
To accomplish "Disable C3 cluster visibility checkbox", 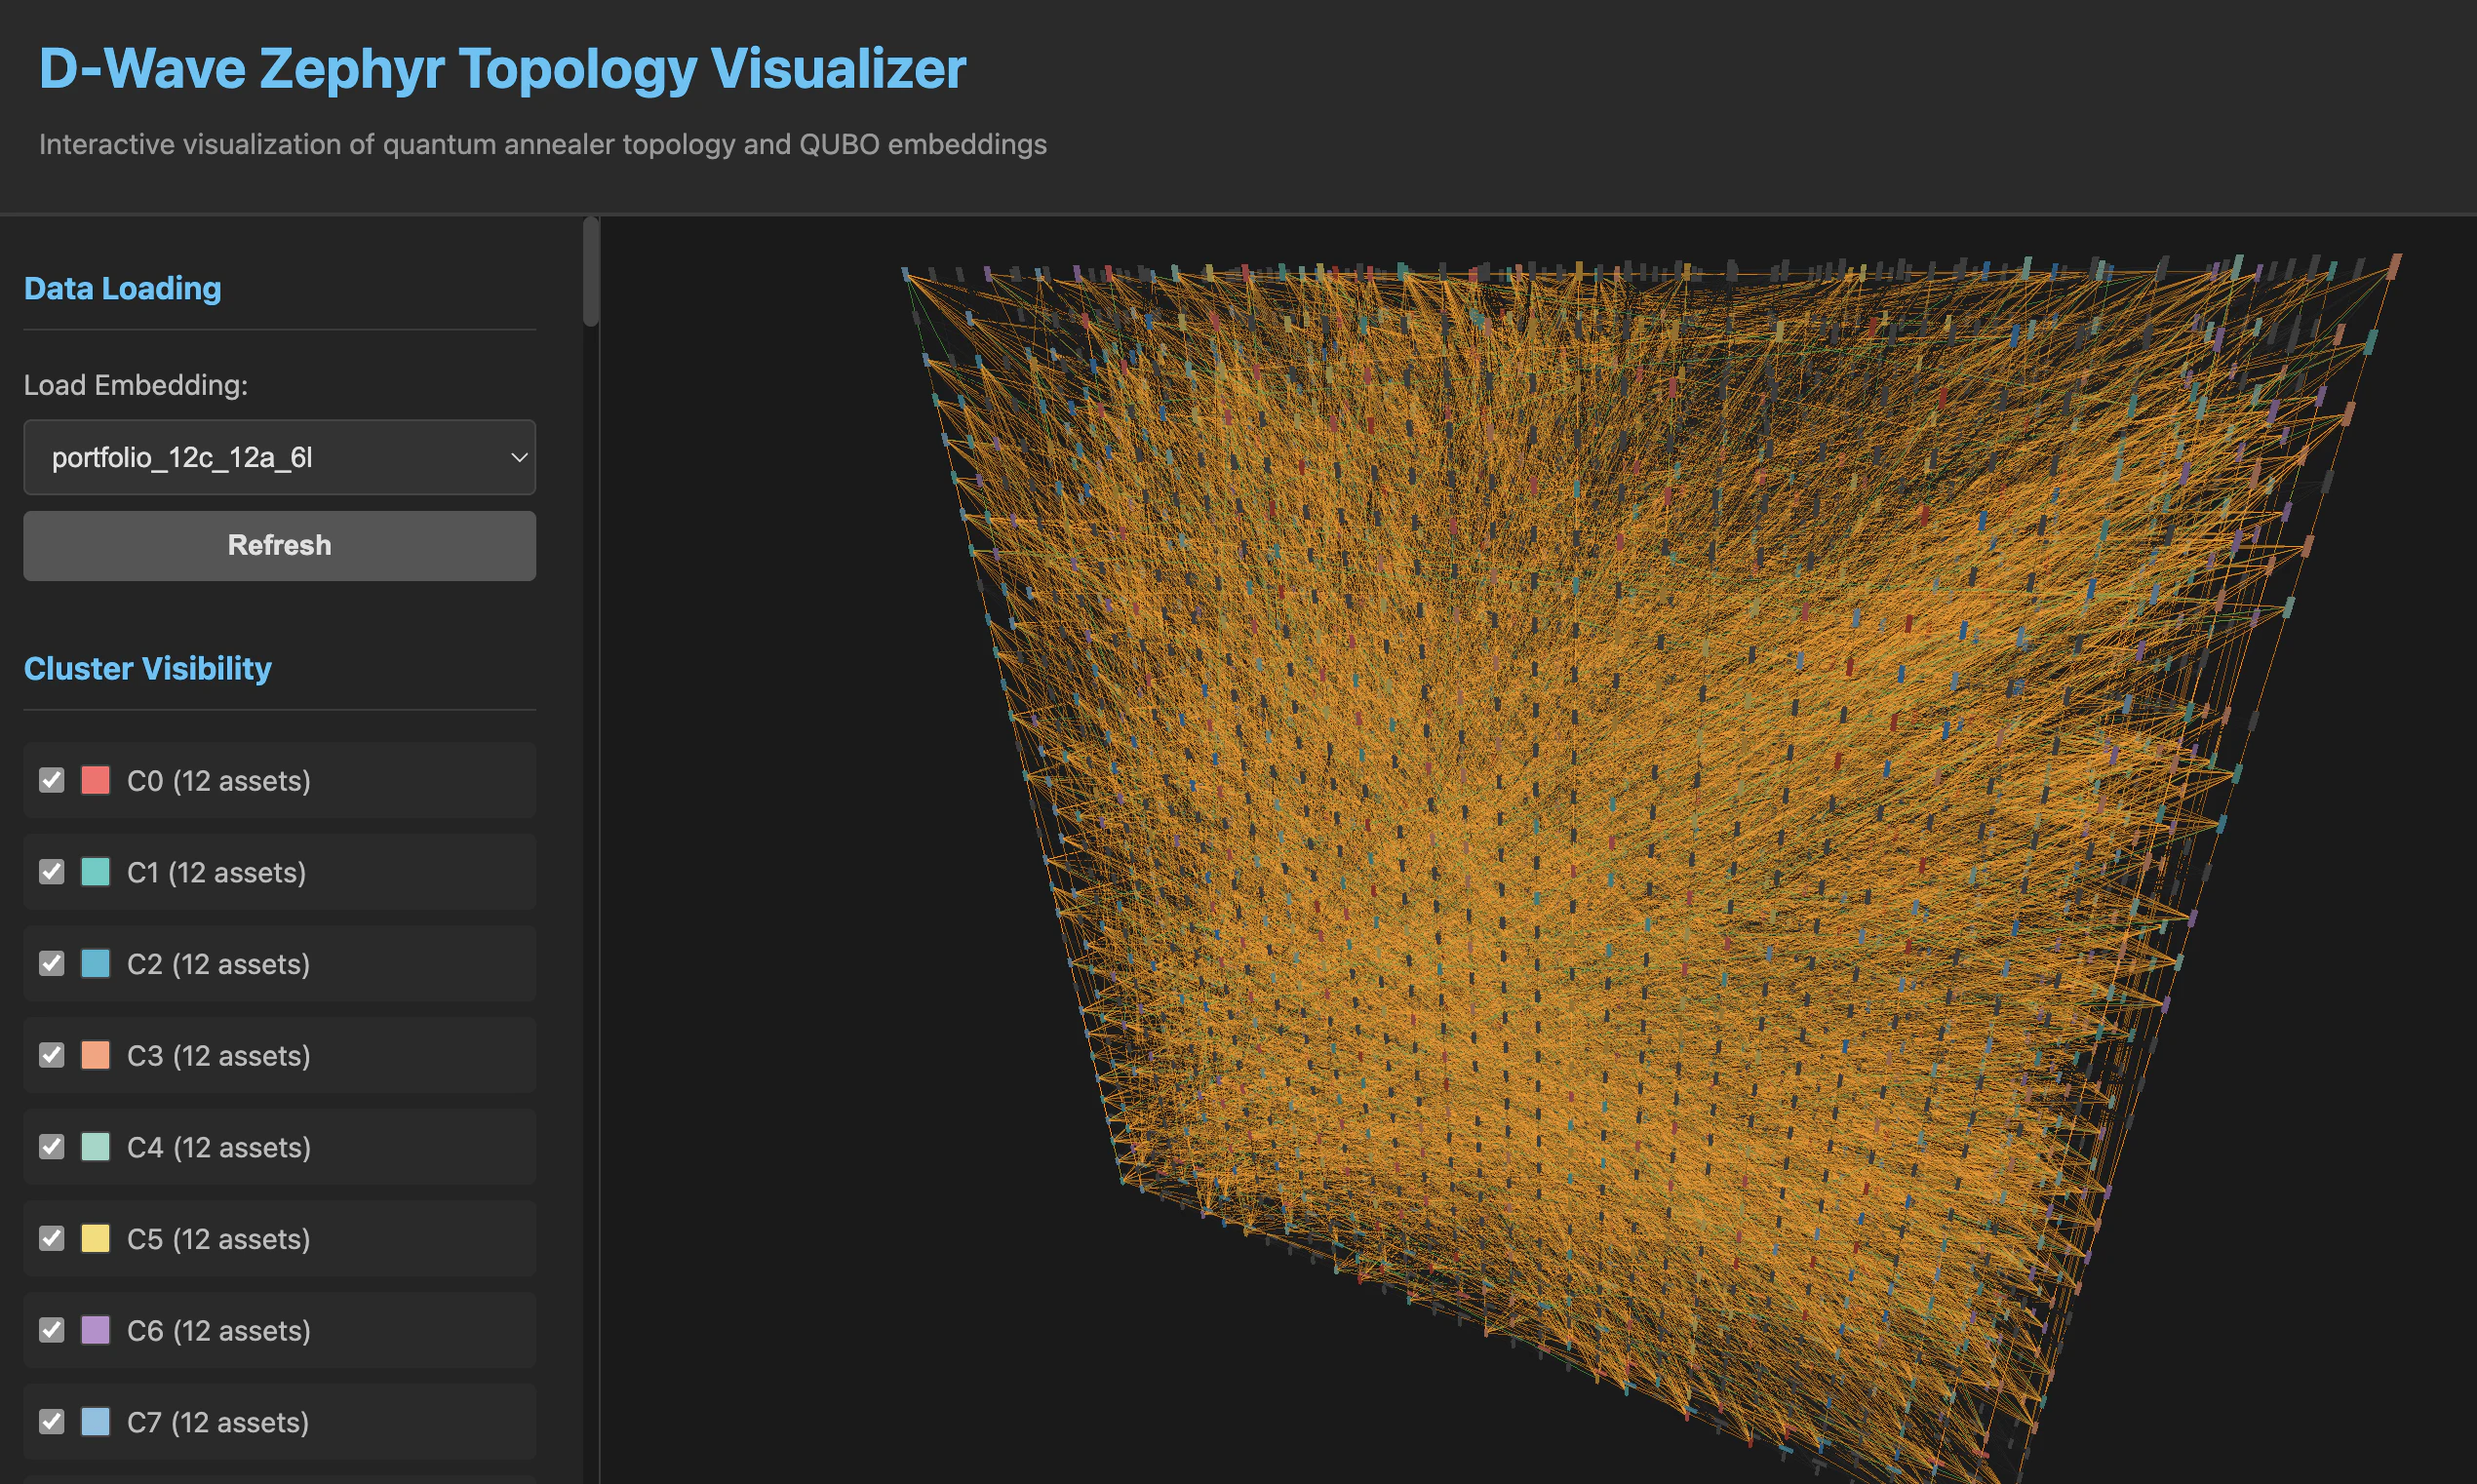I will [52, 1055].
